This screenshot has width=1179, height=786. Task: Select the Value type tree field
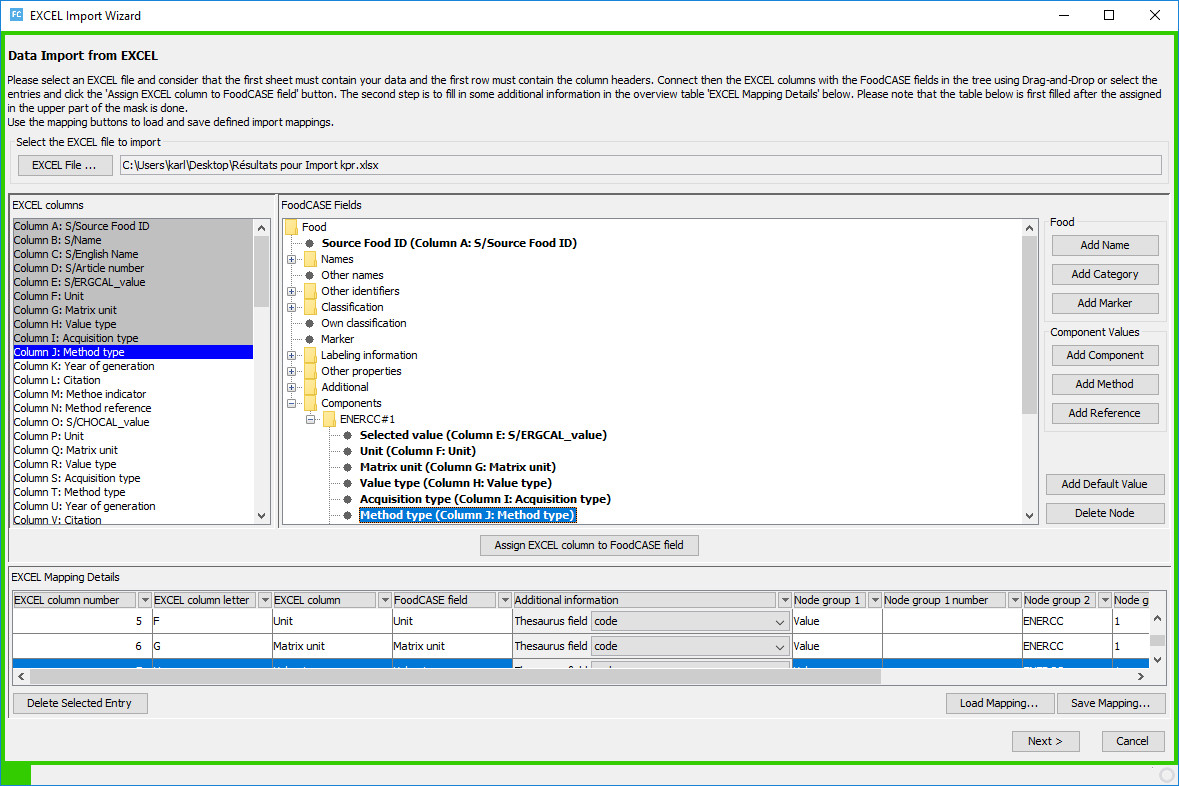point(456,484)
